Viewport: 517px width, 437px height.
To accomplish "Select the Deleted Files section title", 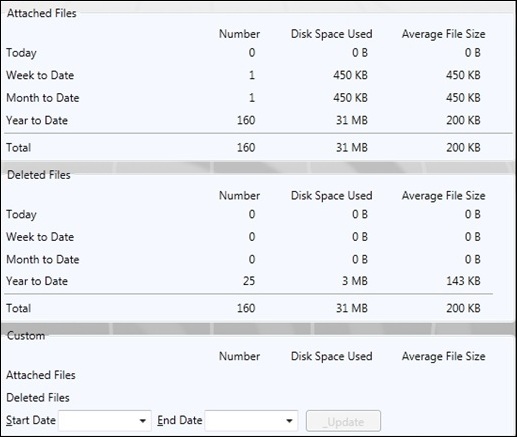I will [x=39, y=175].
